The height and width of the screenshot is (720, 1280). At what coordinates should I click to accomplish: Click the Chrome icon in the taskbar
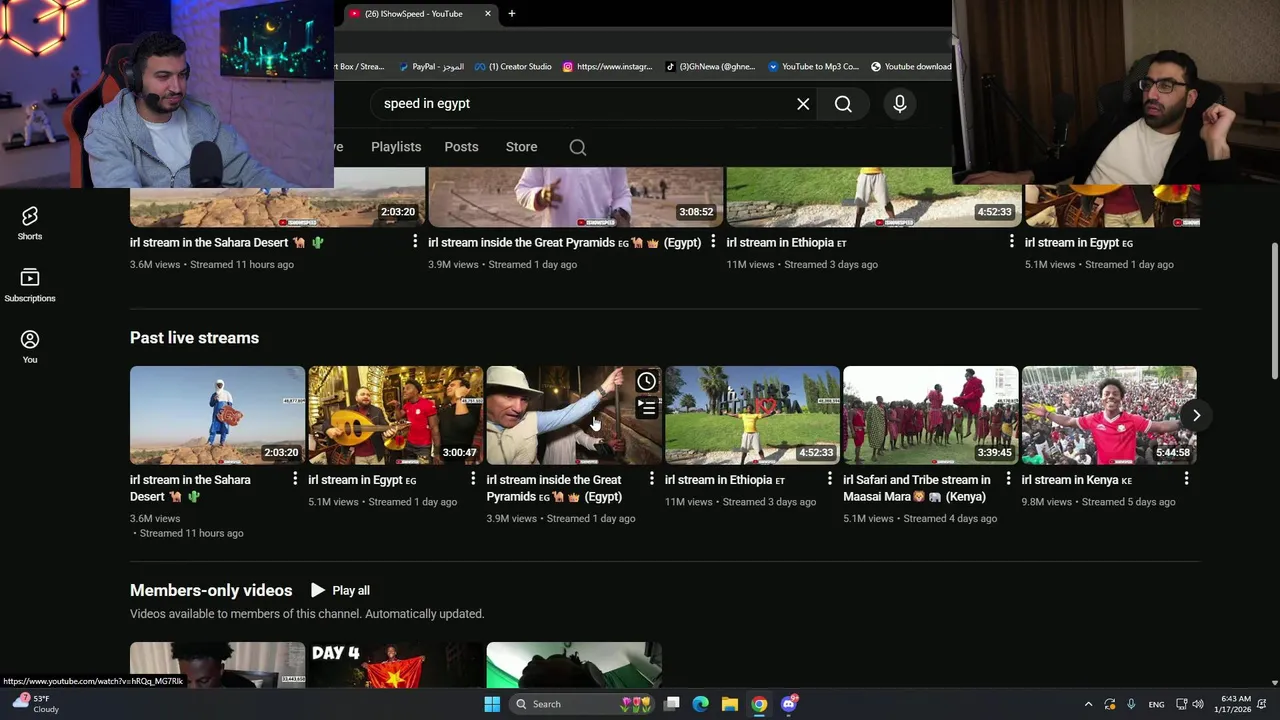[759, 704]
